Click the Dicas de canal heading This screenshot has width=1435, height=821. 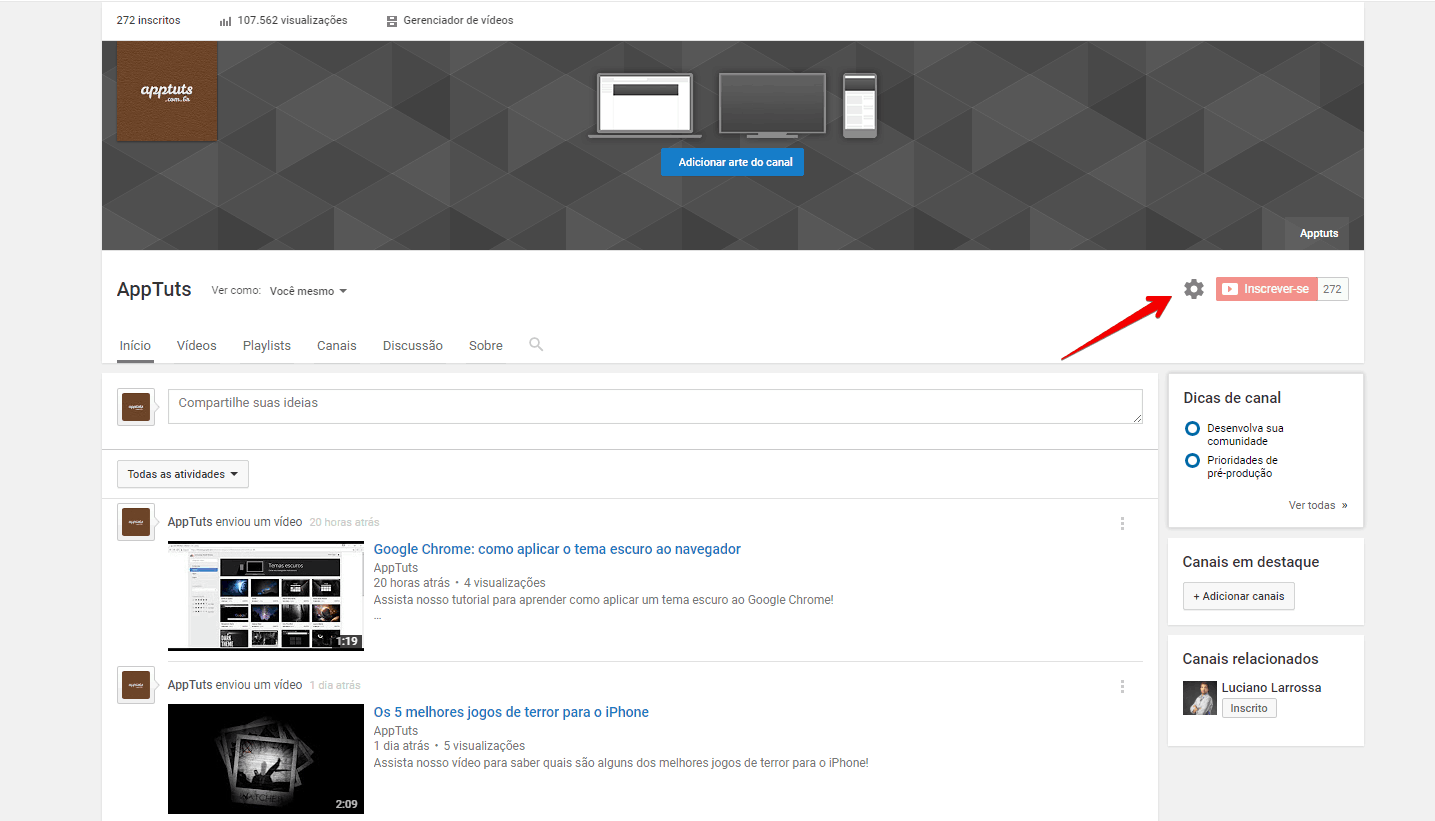1232,397
